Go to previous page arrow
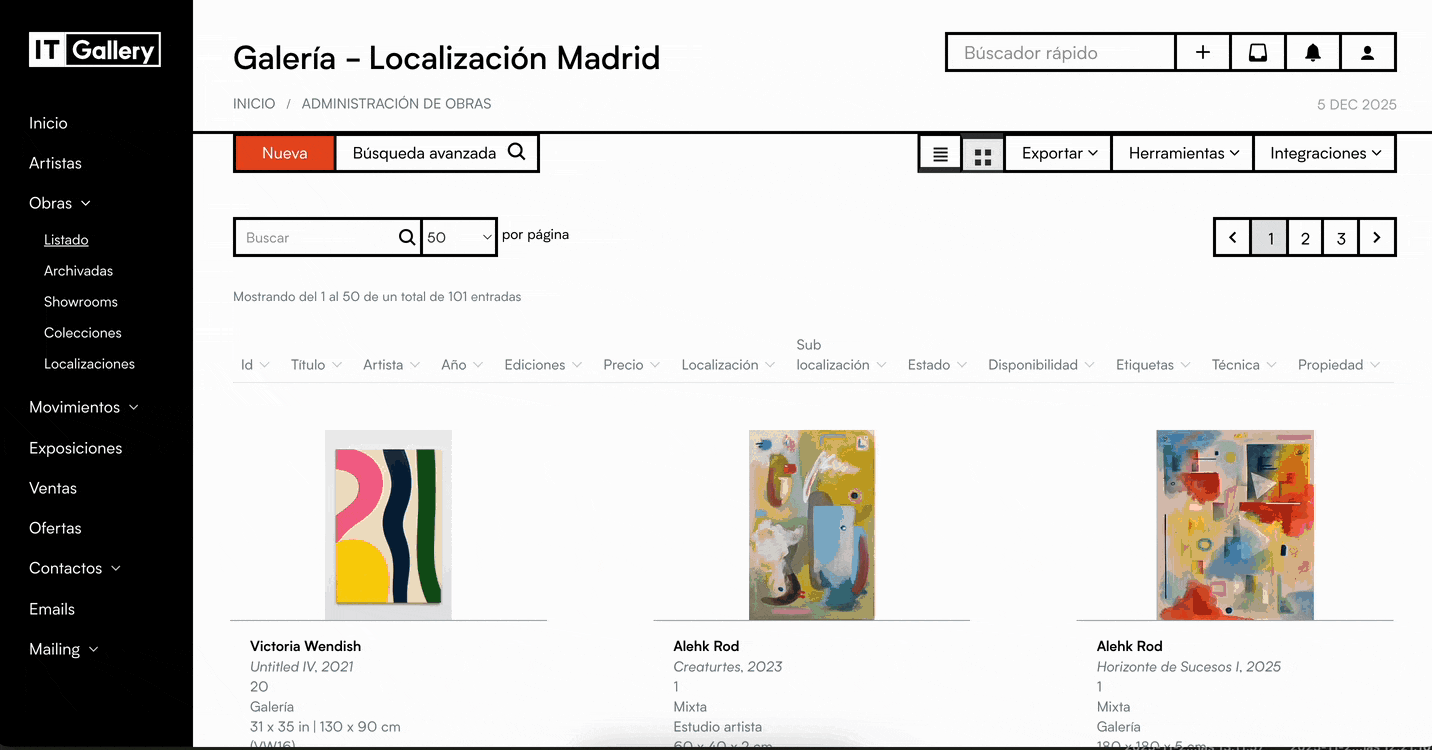Image resolution: width=1433 pixels, height=750 pixels. coord(1233,238)
